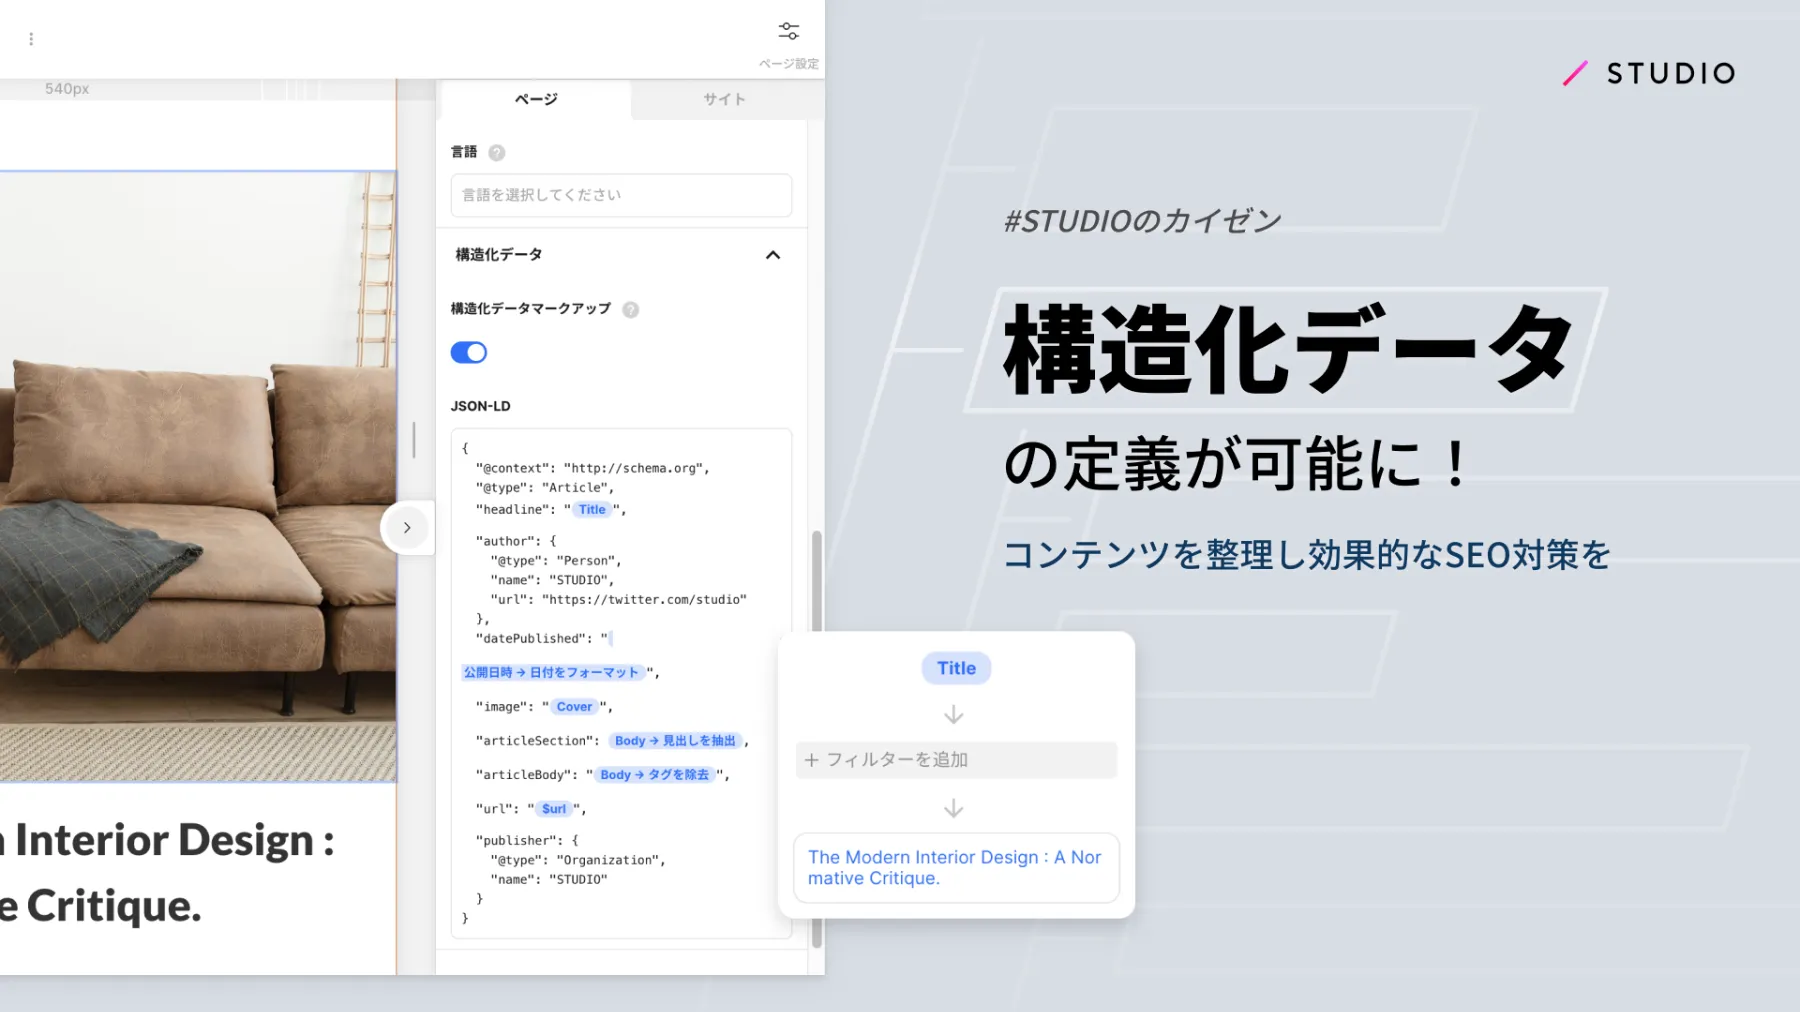The width and height of the screenshot is (1800, 1012).
Task: Click the JSON-LD label
Action: (x=481, y=406)
